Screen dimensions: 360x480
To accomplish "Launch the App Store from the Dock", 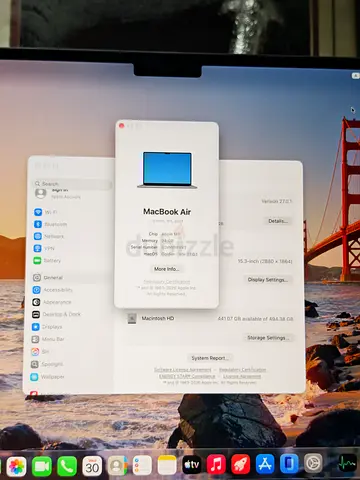I will tap(265, 463).
